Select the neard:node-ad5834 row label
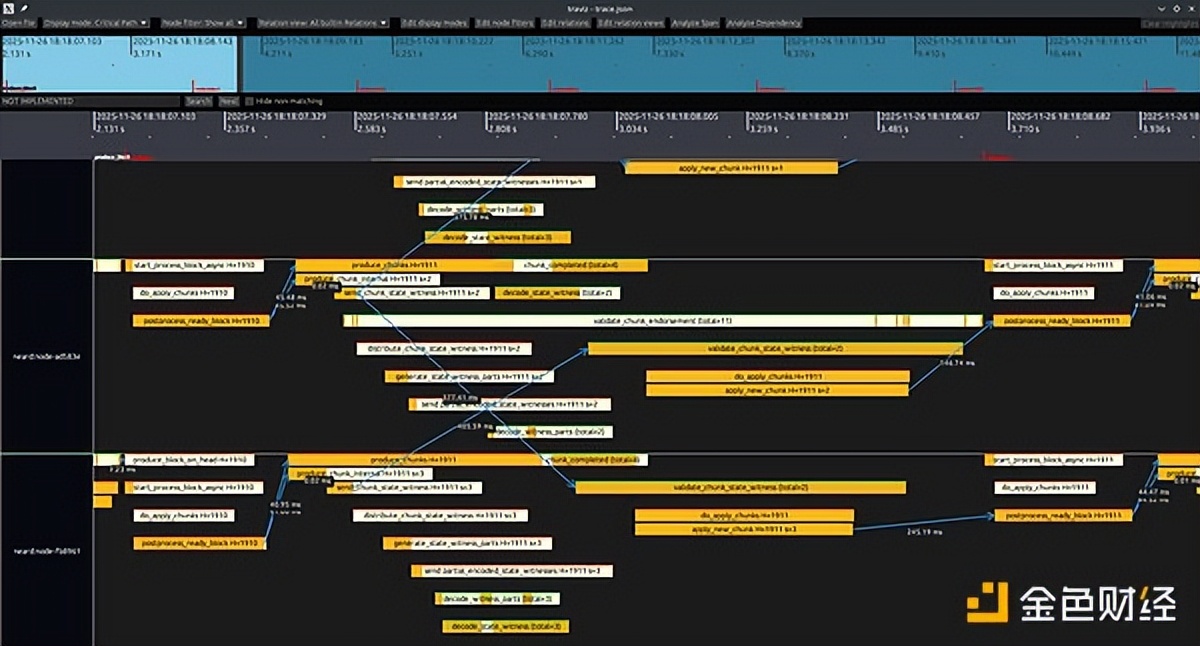The width and height of the screenshot is (1200, 646). tap(46, 356)
